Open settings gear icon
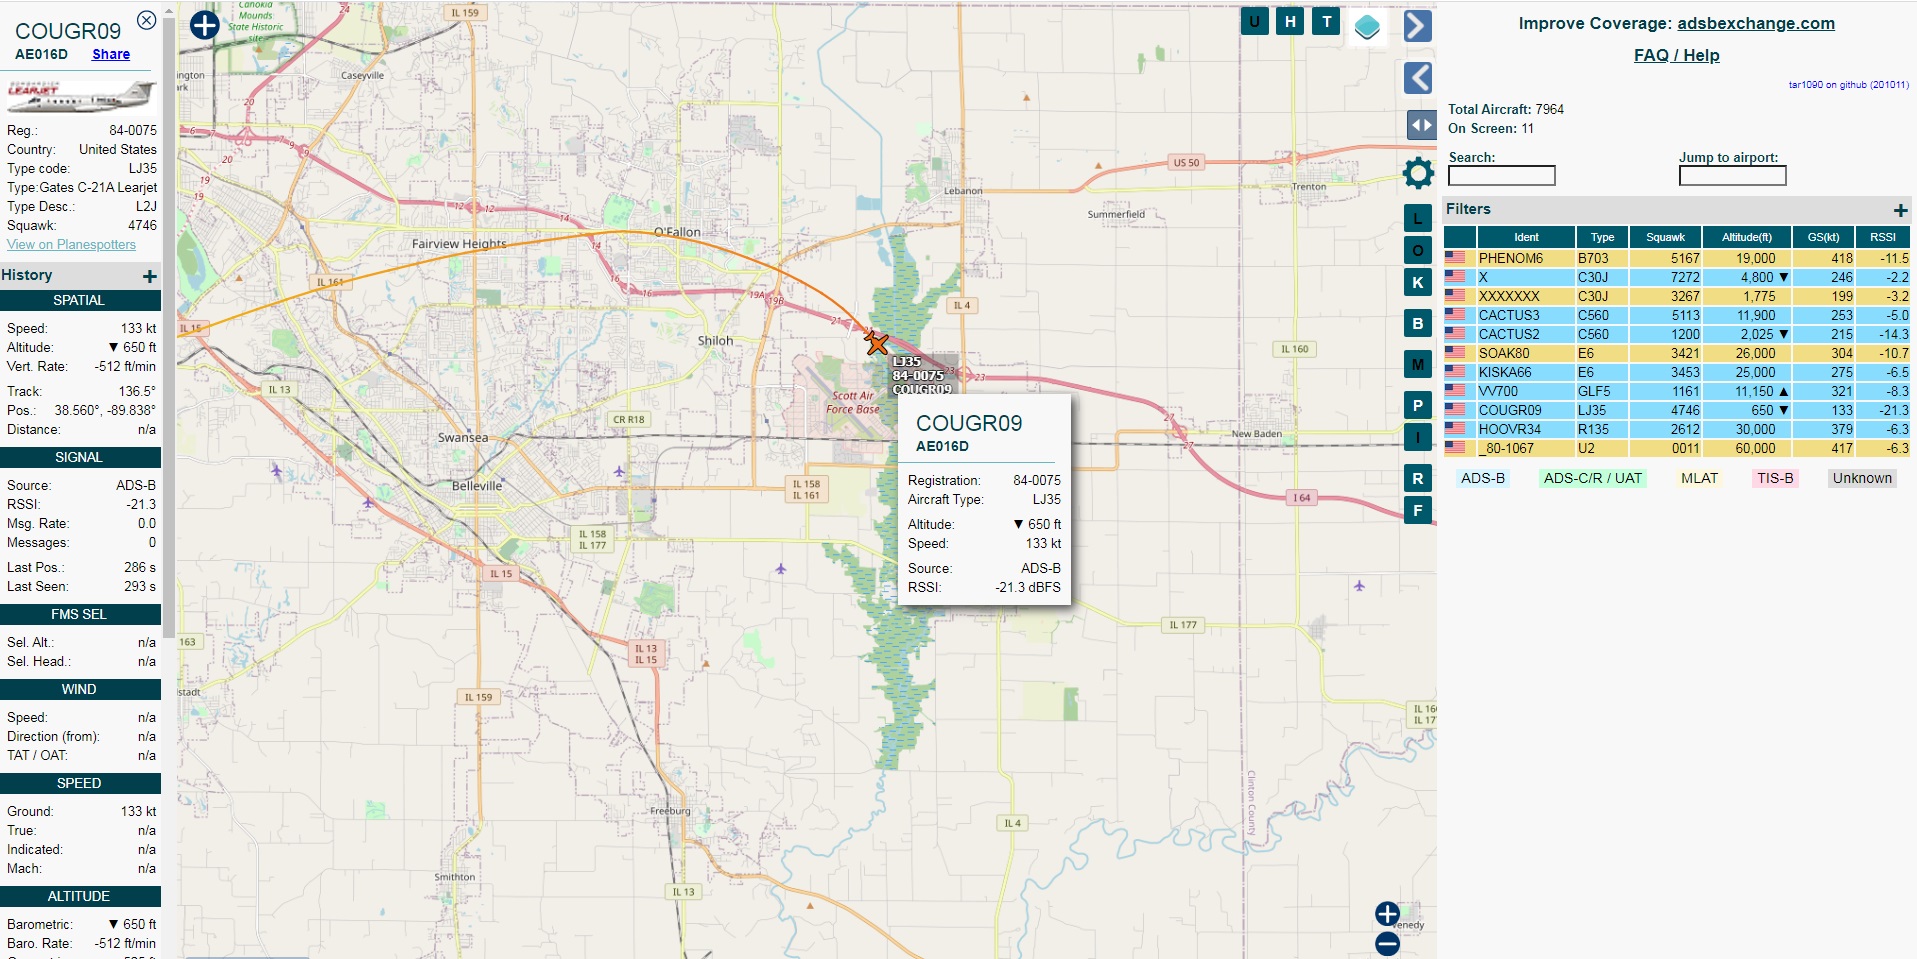 (1418, 173)
